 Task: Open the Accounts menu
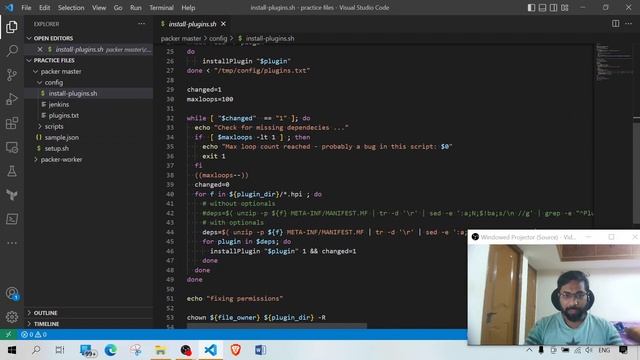12,293
